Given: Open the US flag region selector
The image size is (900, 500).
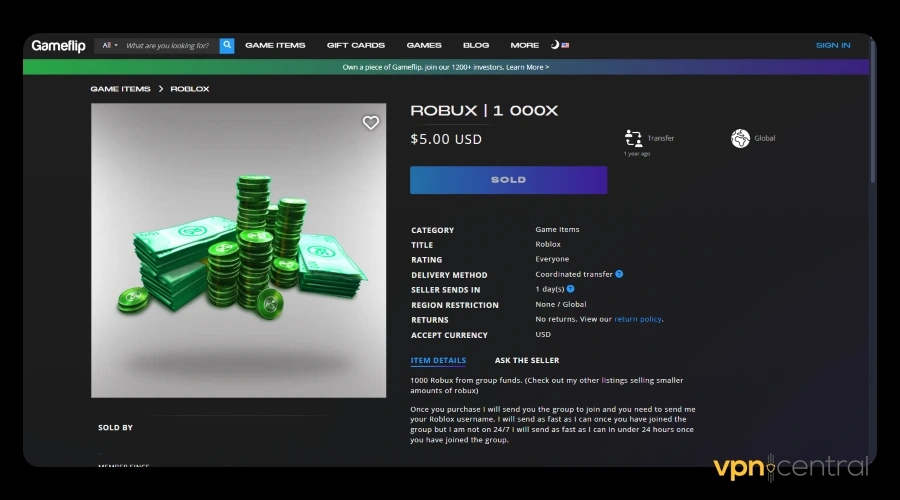Looking at the screenshot, I should pyautogui.click(x=565, y=45).
